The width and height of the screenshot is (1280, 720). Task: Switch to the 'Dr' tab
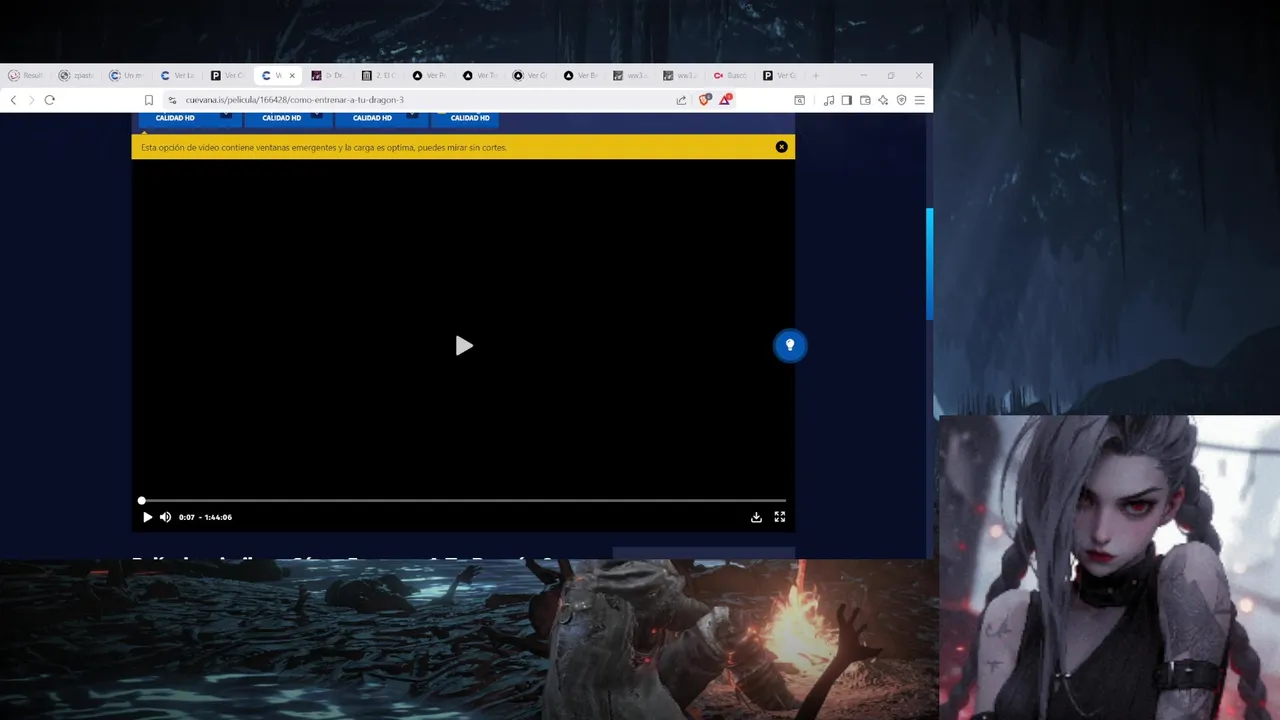329,75
